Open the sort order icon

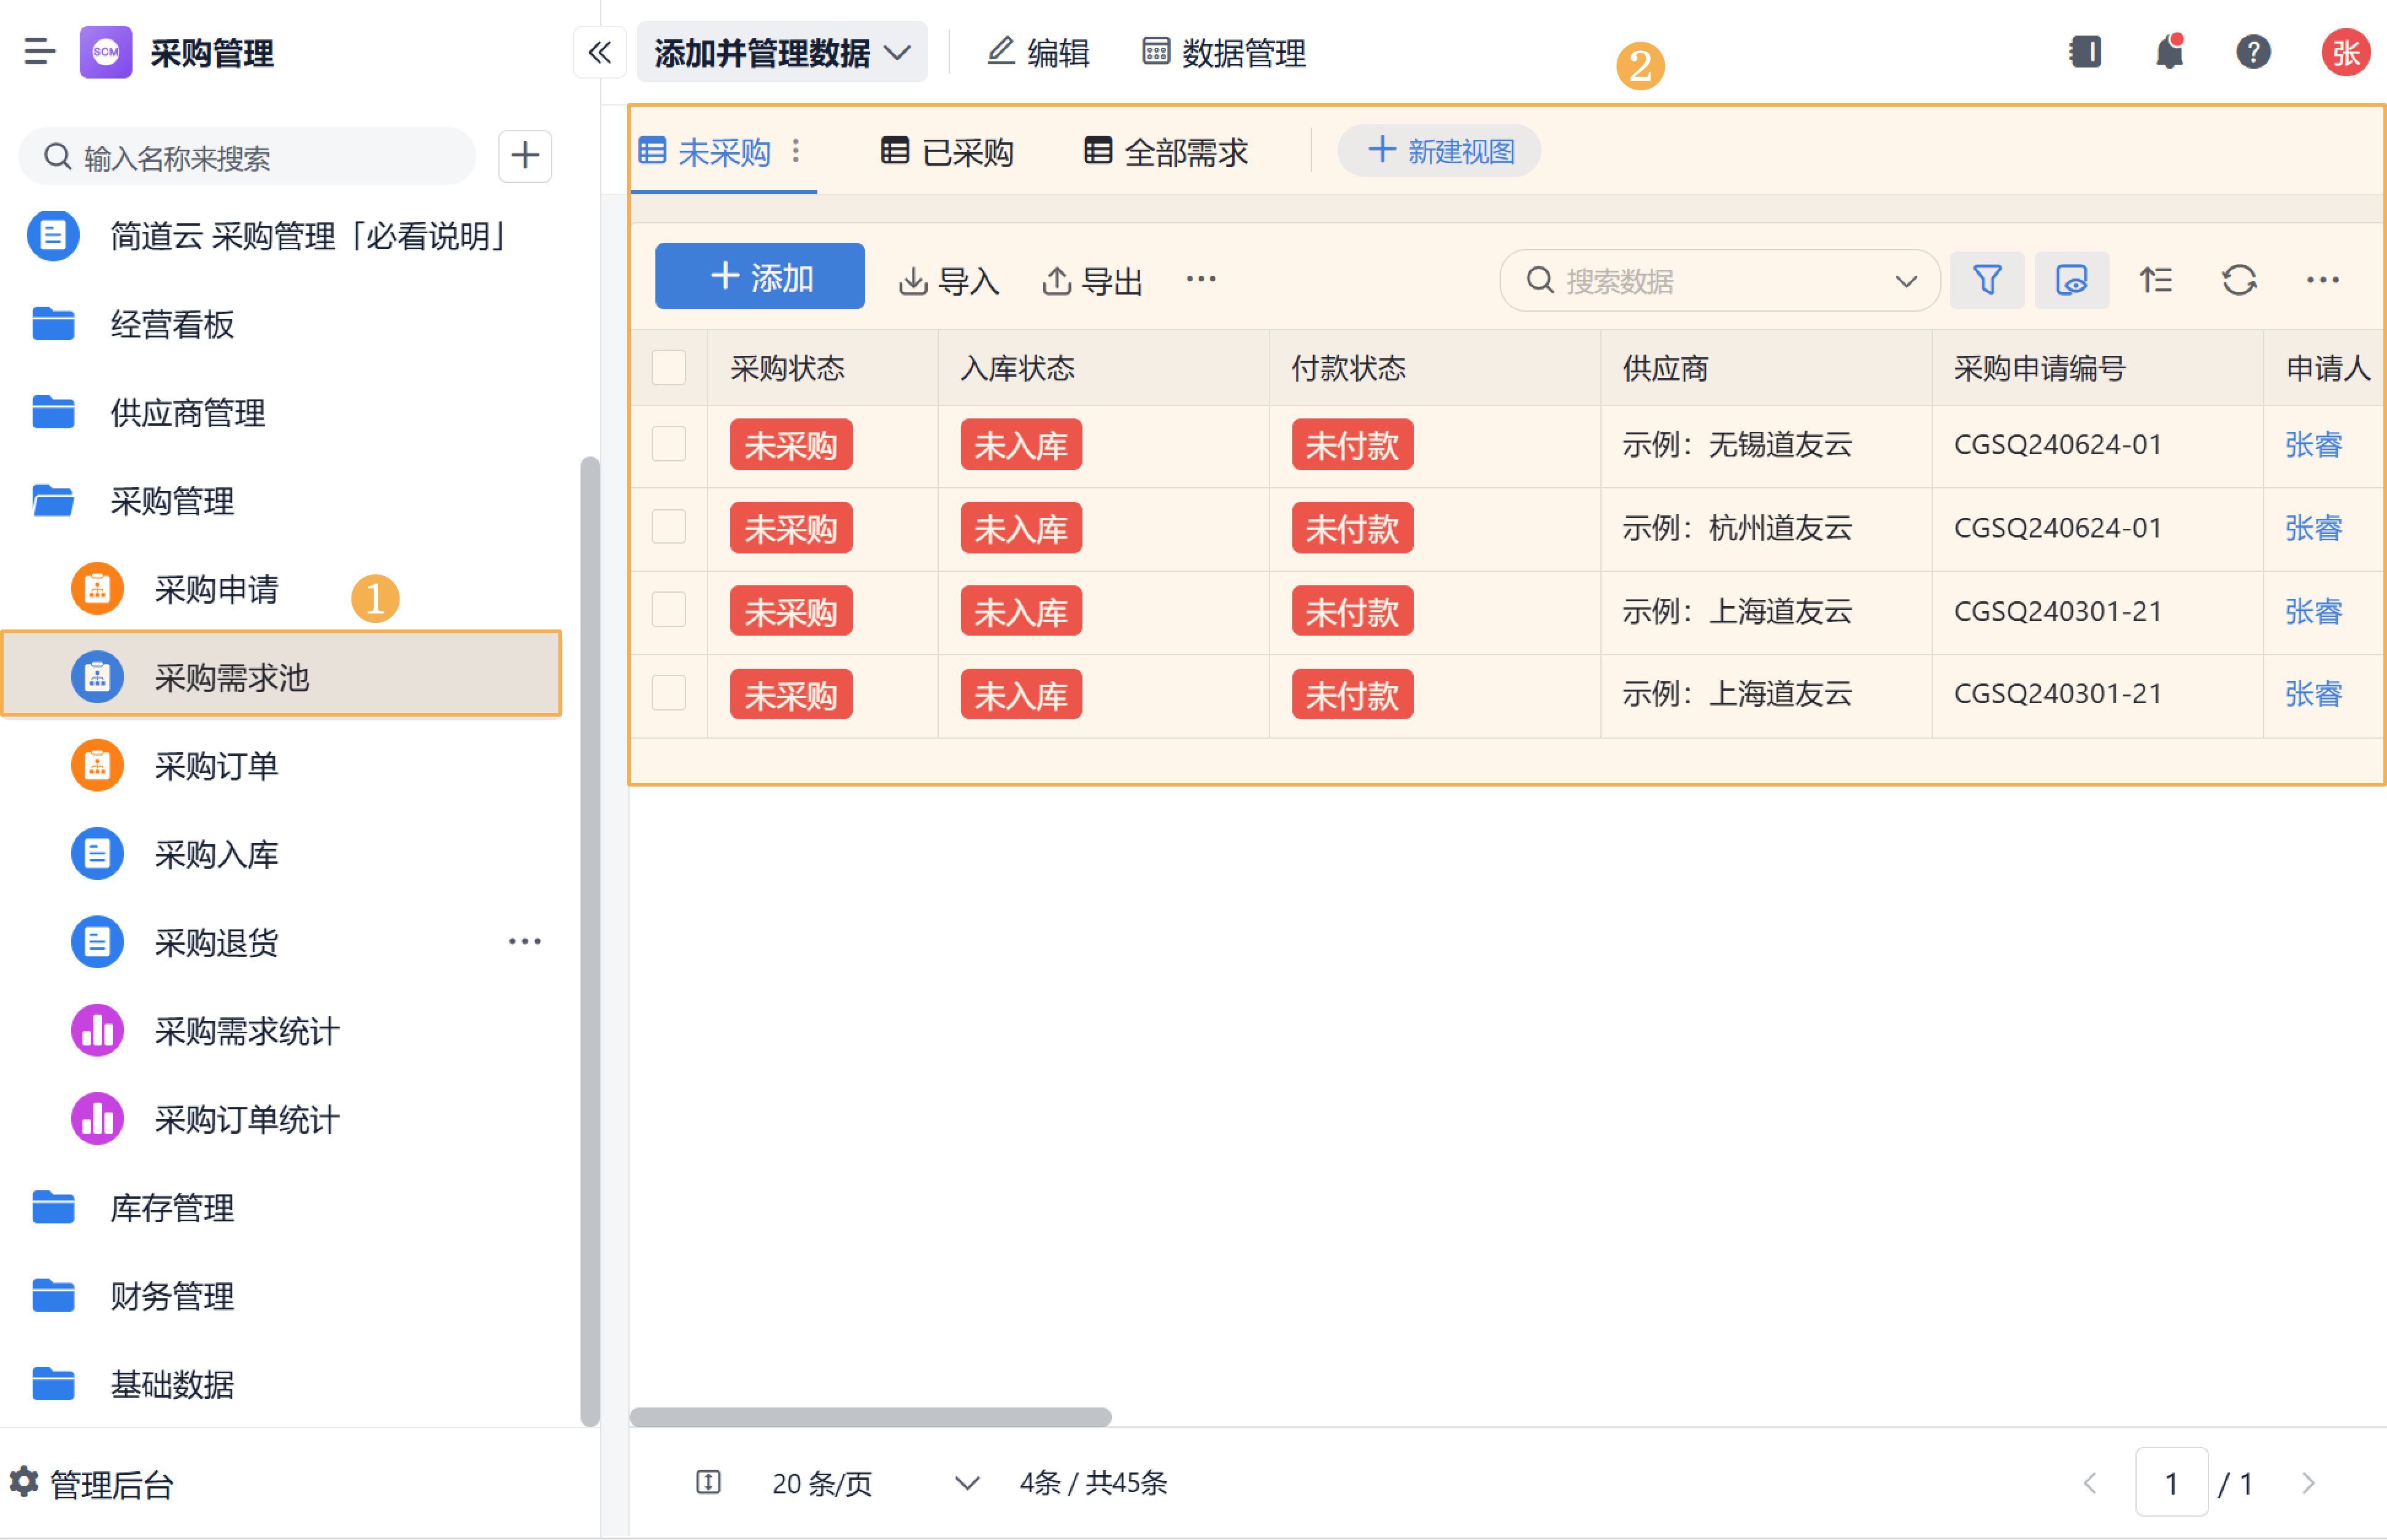click(2155, 280)
